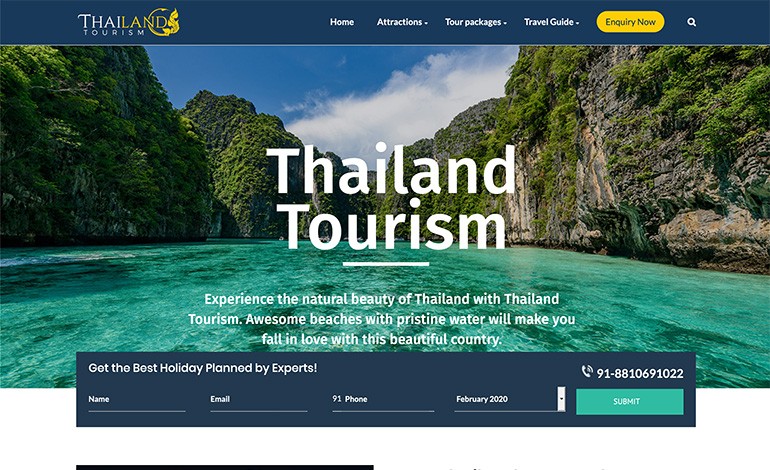Screen dimensions: 770x470
Task: Click the phone number 91-8810691022
Action: (640, 374)
